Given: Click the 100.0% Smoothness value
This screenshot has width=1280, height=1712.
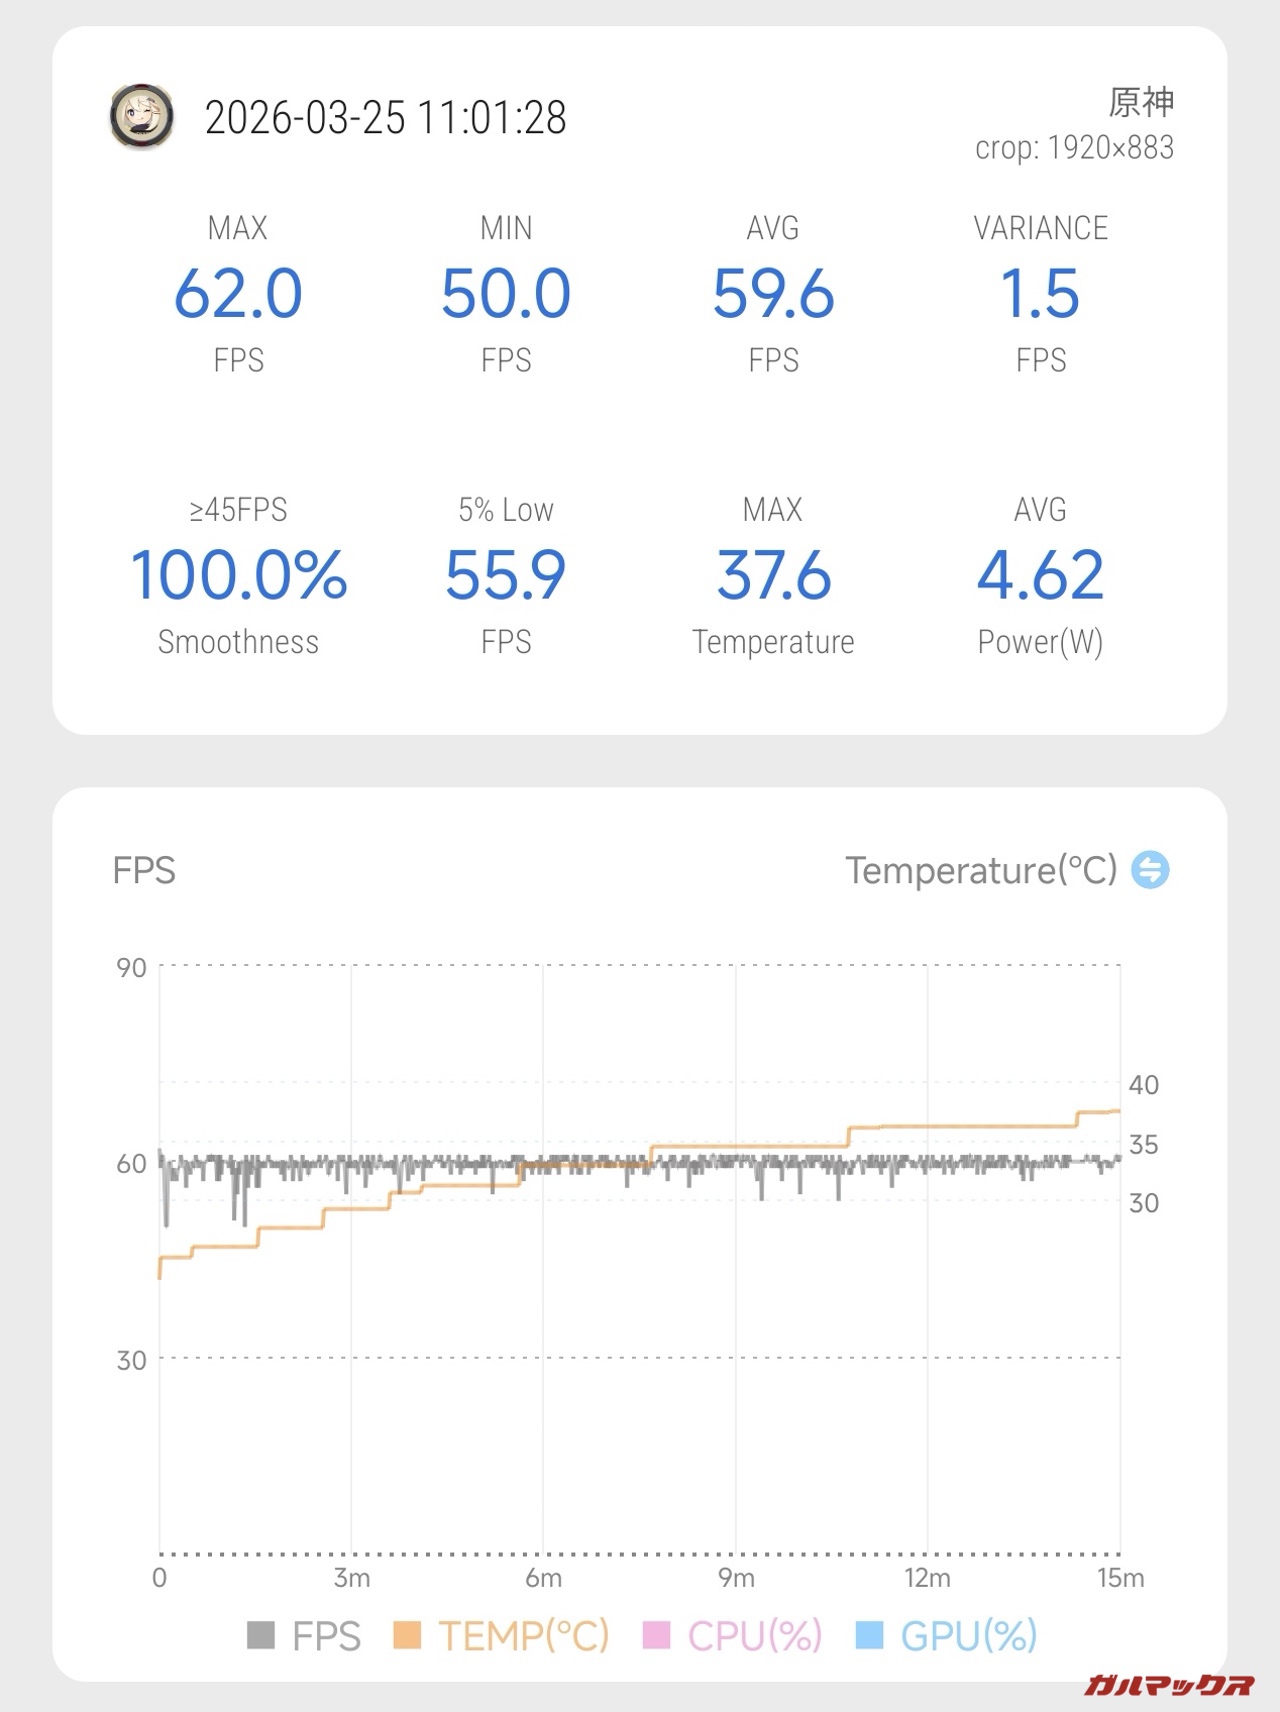Looking at the screenshot, I should tap(238, 576).
